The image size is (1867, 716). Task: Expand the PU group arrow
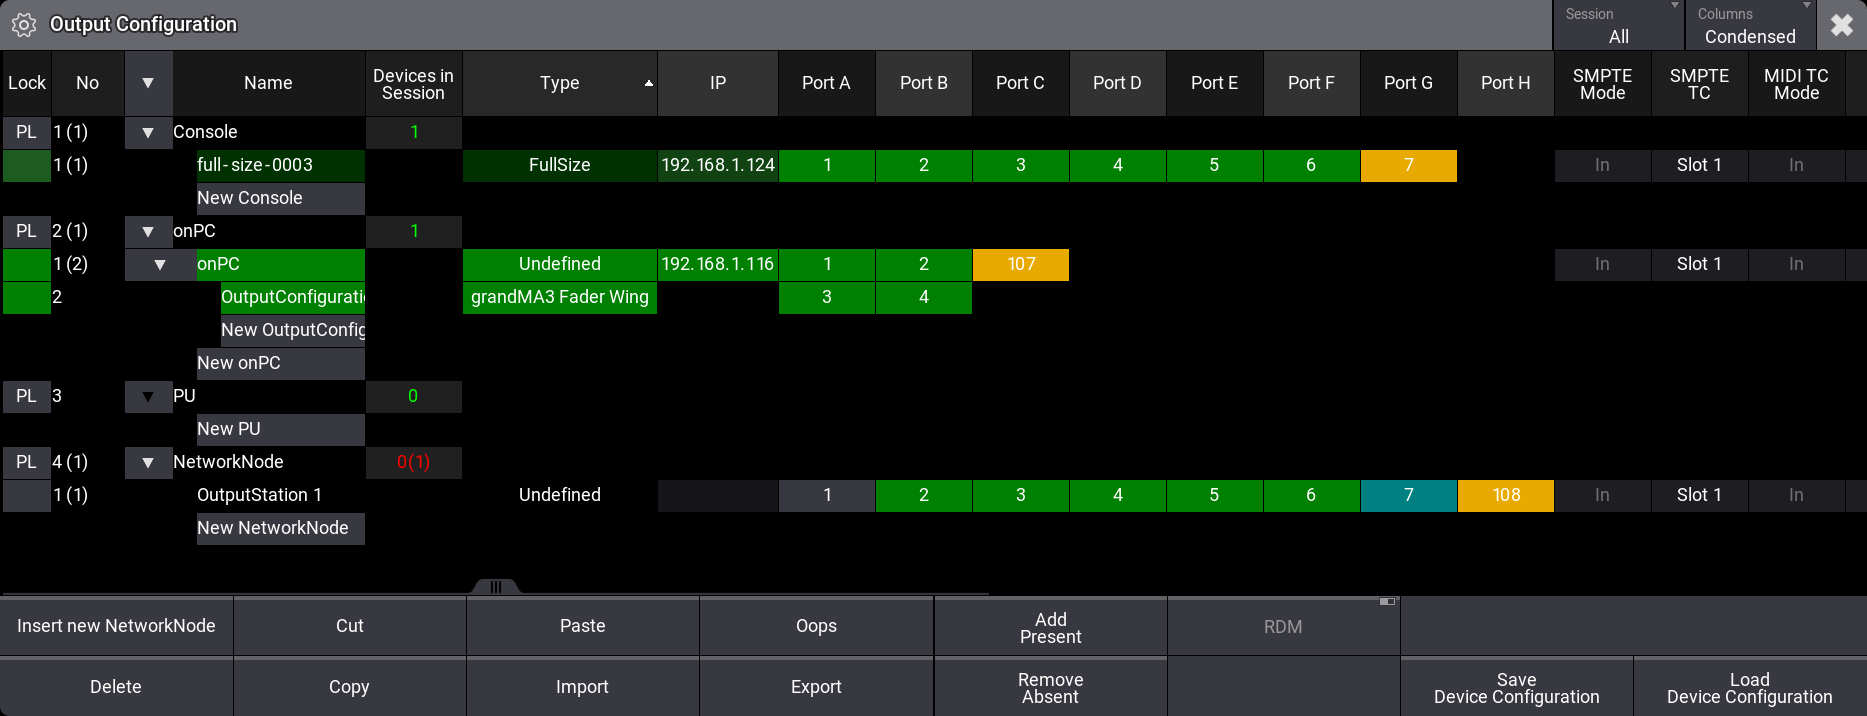point(148,396)
